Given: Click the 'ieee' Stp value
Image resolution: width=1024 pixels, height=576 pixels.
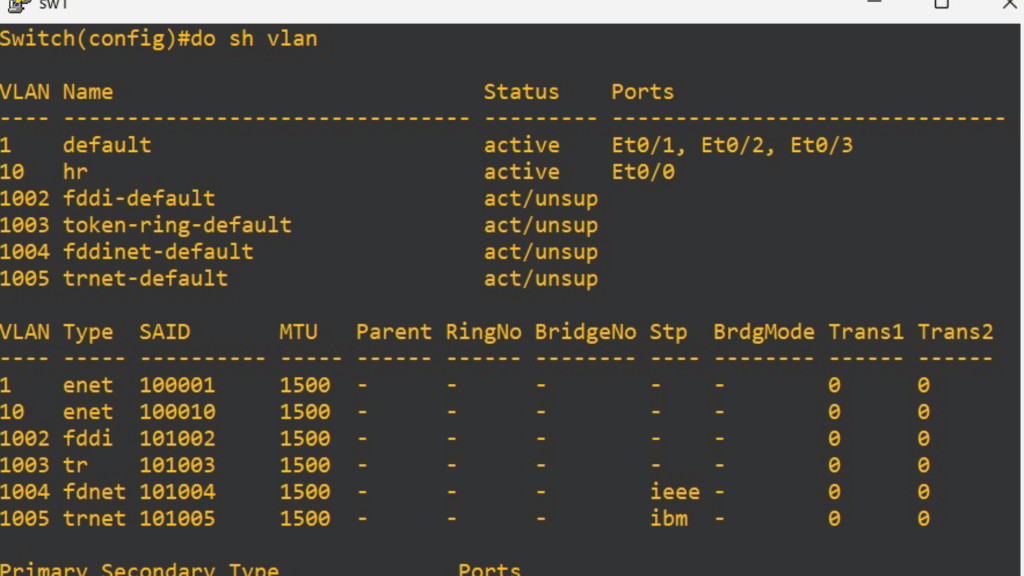Looking at the screenshot, I should [x=674, y=492].
